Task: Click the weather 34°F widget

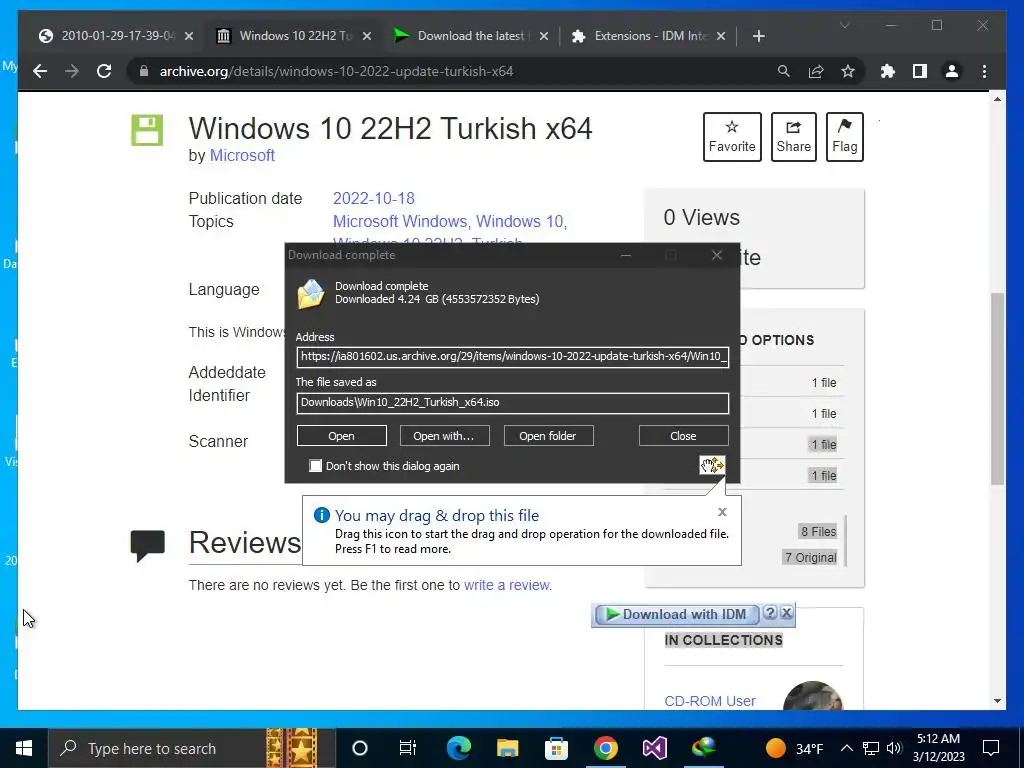Action: pos(795,748)
